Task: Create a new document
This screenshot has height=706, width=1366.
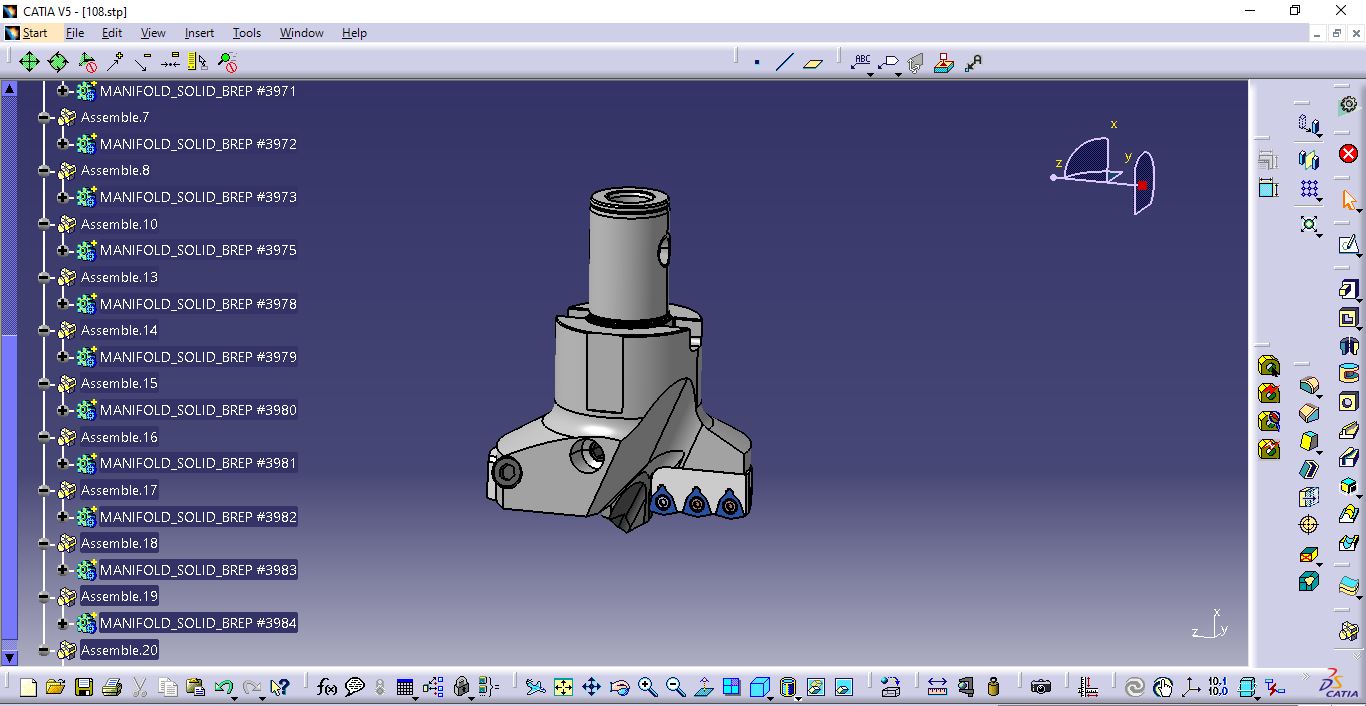Action: pos(28,687)
